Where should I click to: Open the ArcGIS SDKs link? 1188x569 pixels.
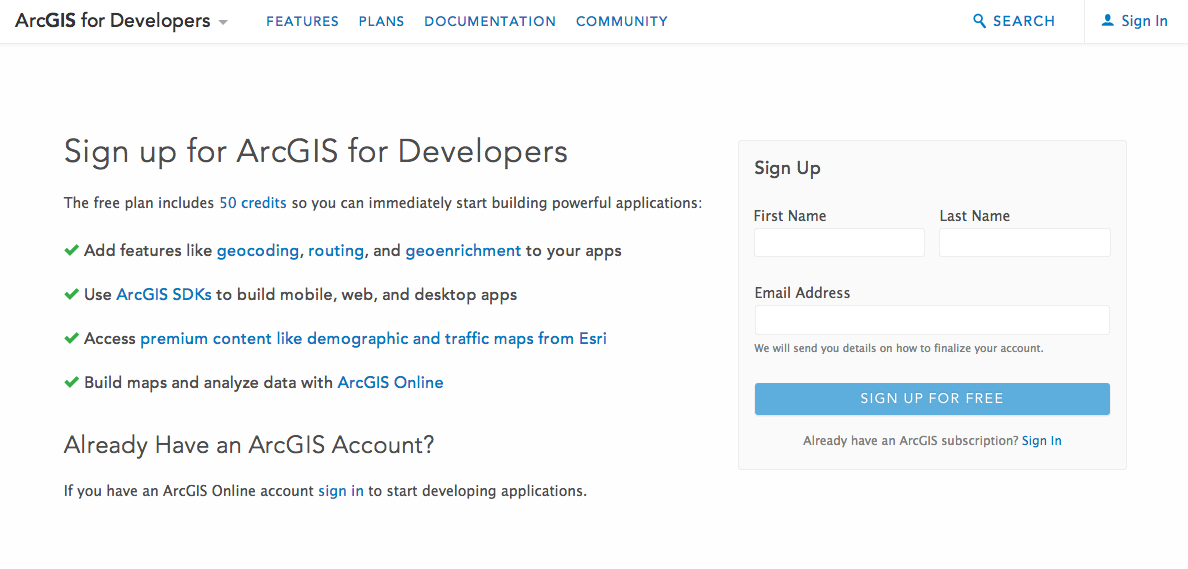164,295
